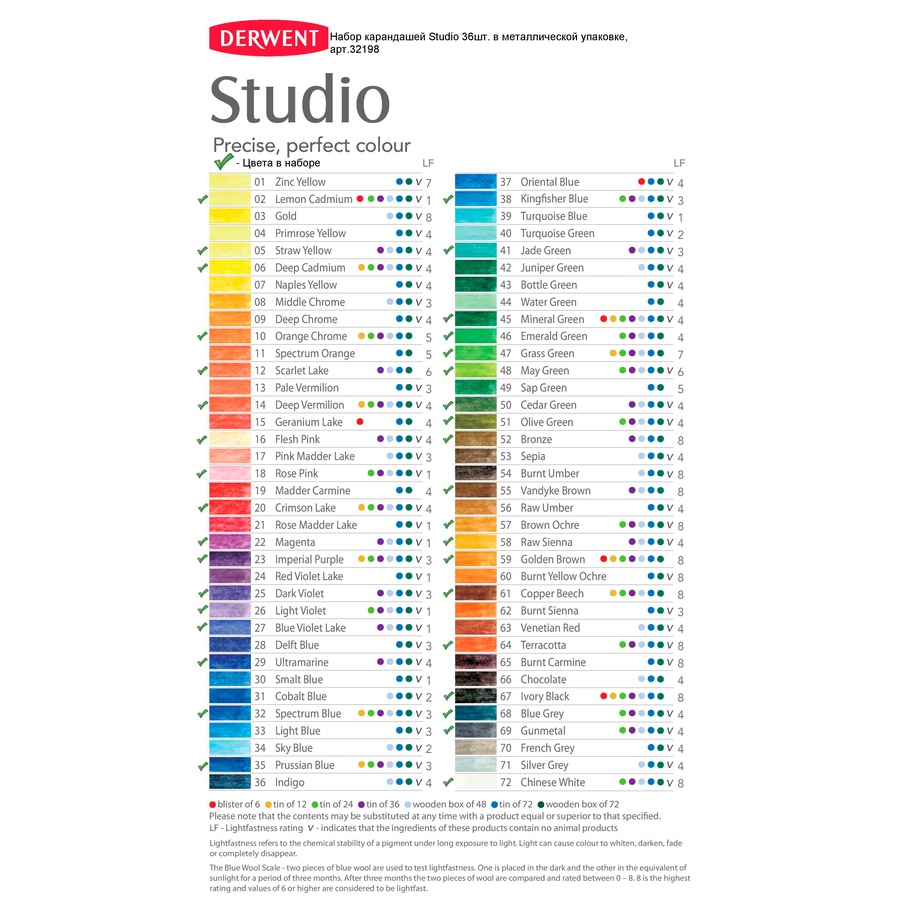Click the 'Precise, perfect colour' tagline
Screen dimensions: 900x900
pyautogui.click(x=312, y=145)
